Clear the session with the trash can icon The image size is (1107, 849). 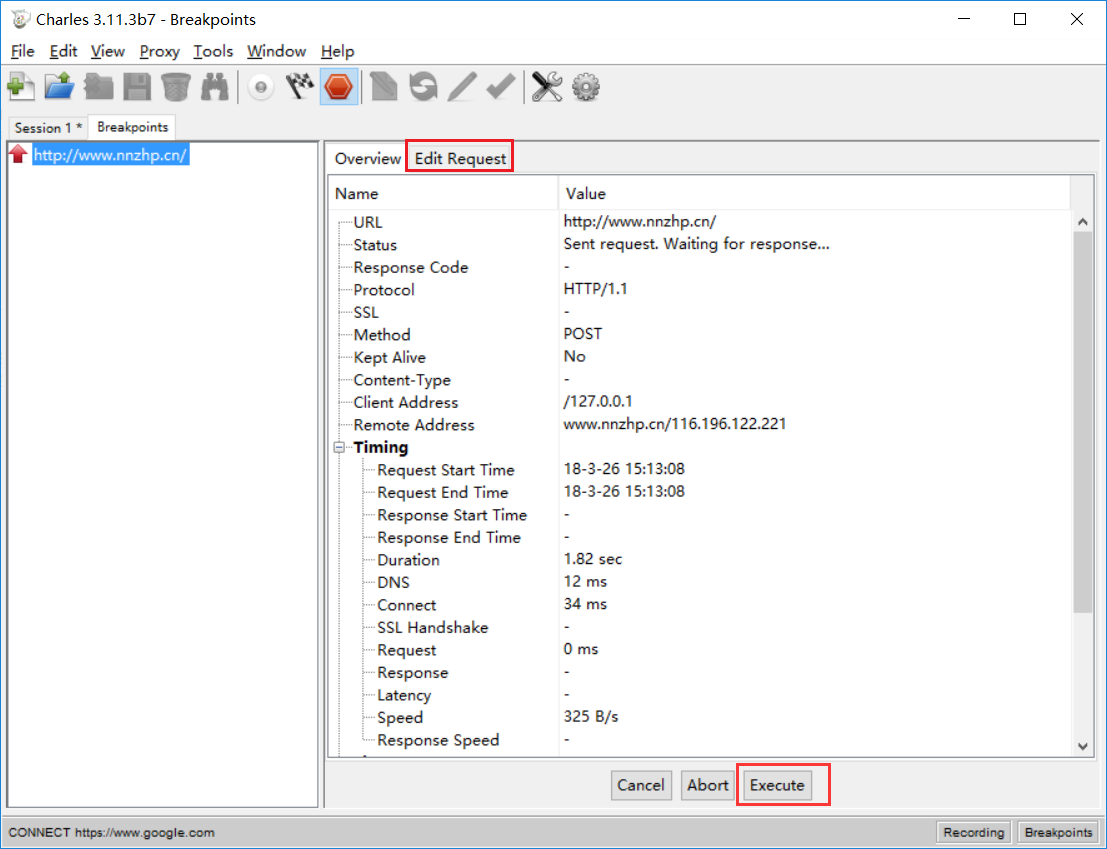point(176,87)
